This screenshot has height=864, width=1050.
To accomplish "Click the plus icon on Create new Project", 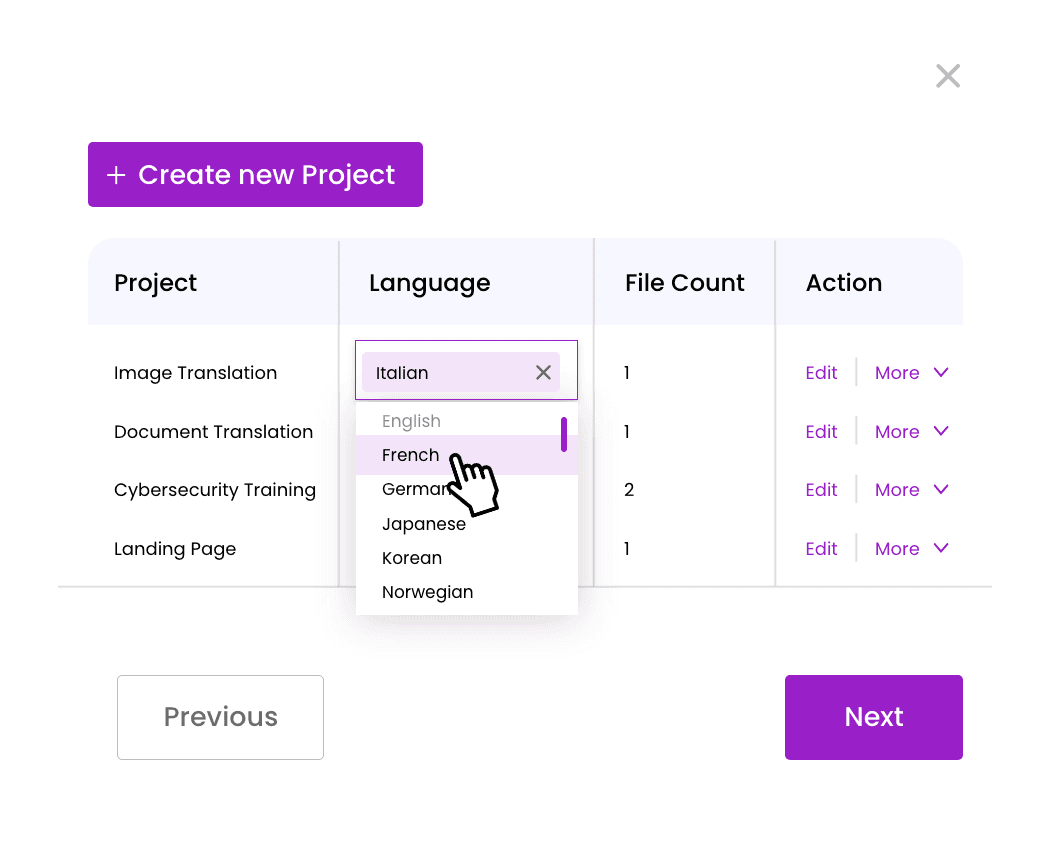I will pyautogui.click(x=117, y=174).
